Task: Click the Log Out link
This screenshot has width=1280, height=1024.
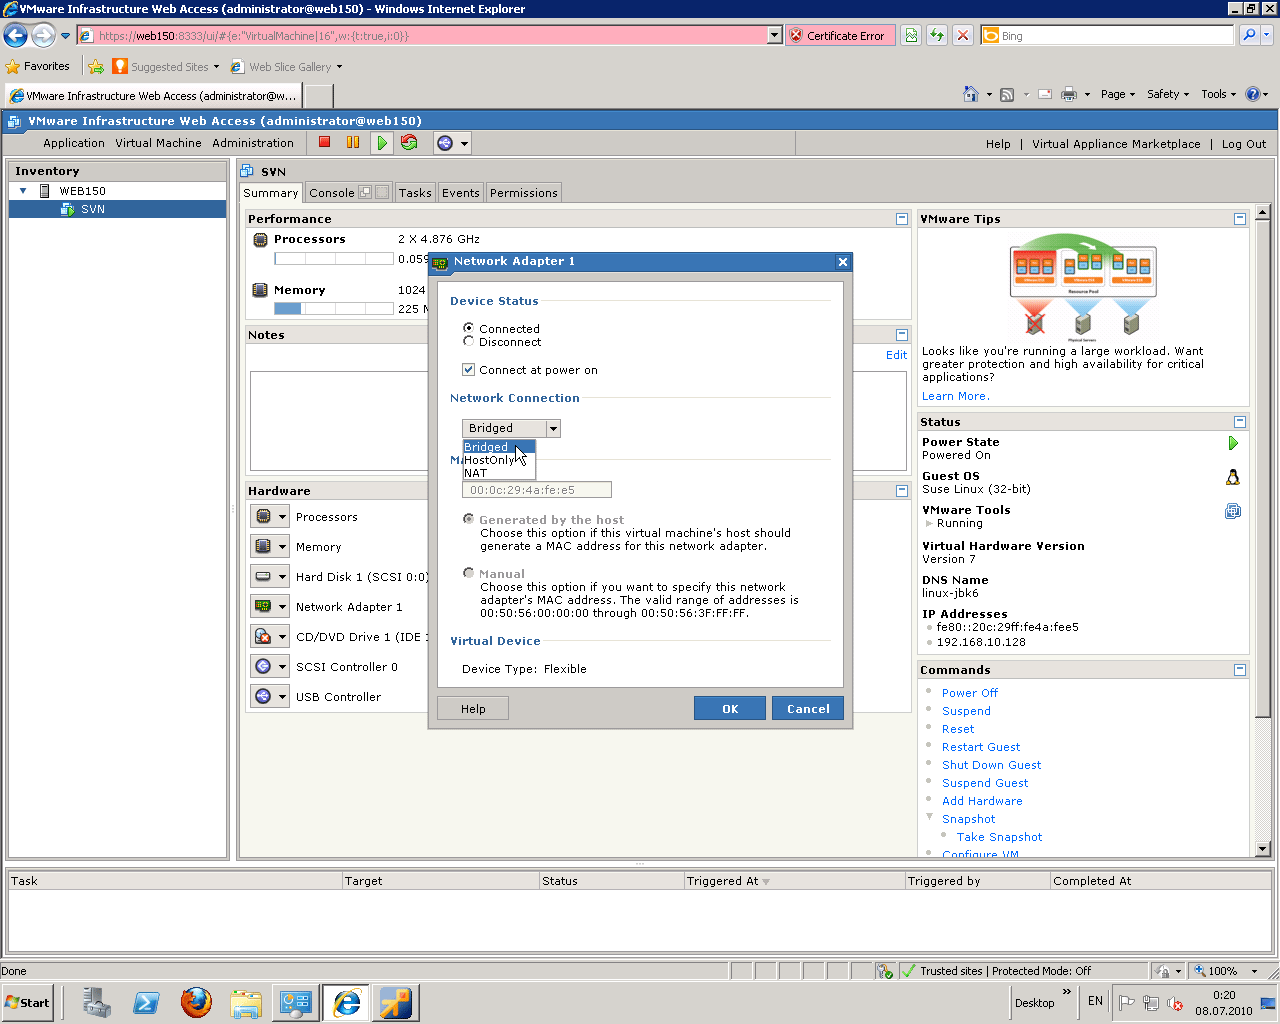Action: tap(1244, 144)
